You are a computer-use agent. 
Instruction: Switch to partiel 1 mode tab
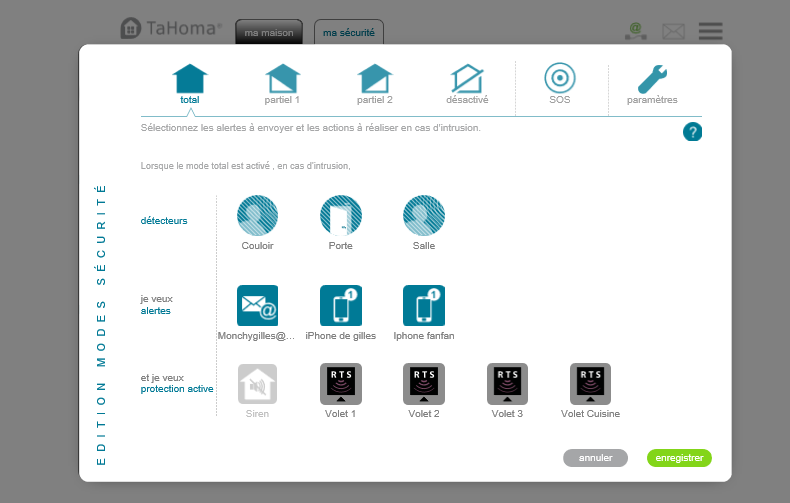point(282,80)
